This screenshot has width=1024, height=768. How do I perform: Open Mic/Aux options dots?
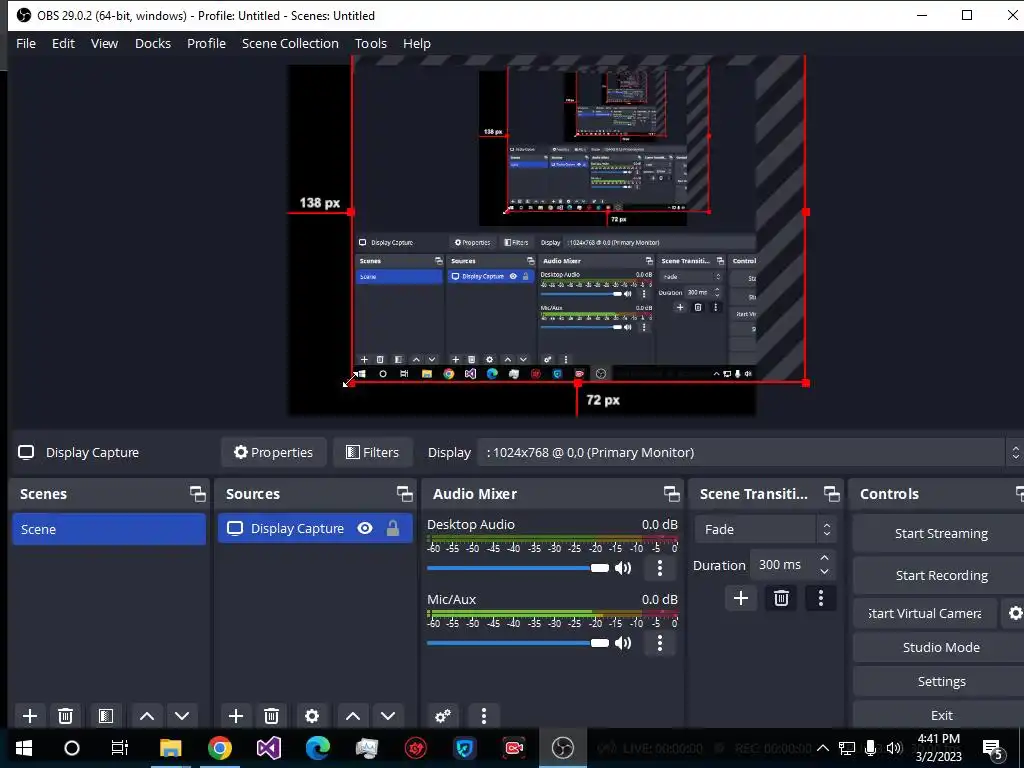[660, 643]
